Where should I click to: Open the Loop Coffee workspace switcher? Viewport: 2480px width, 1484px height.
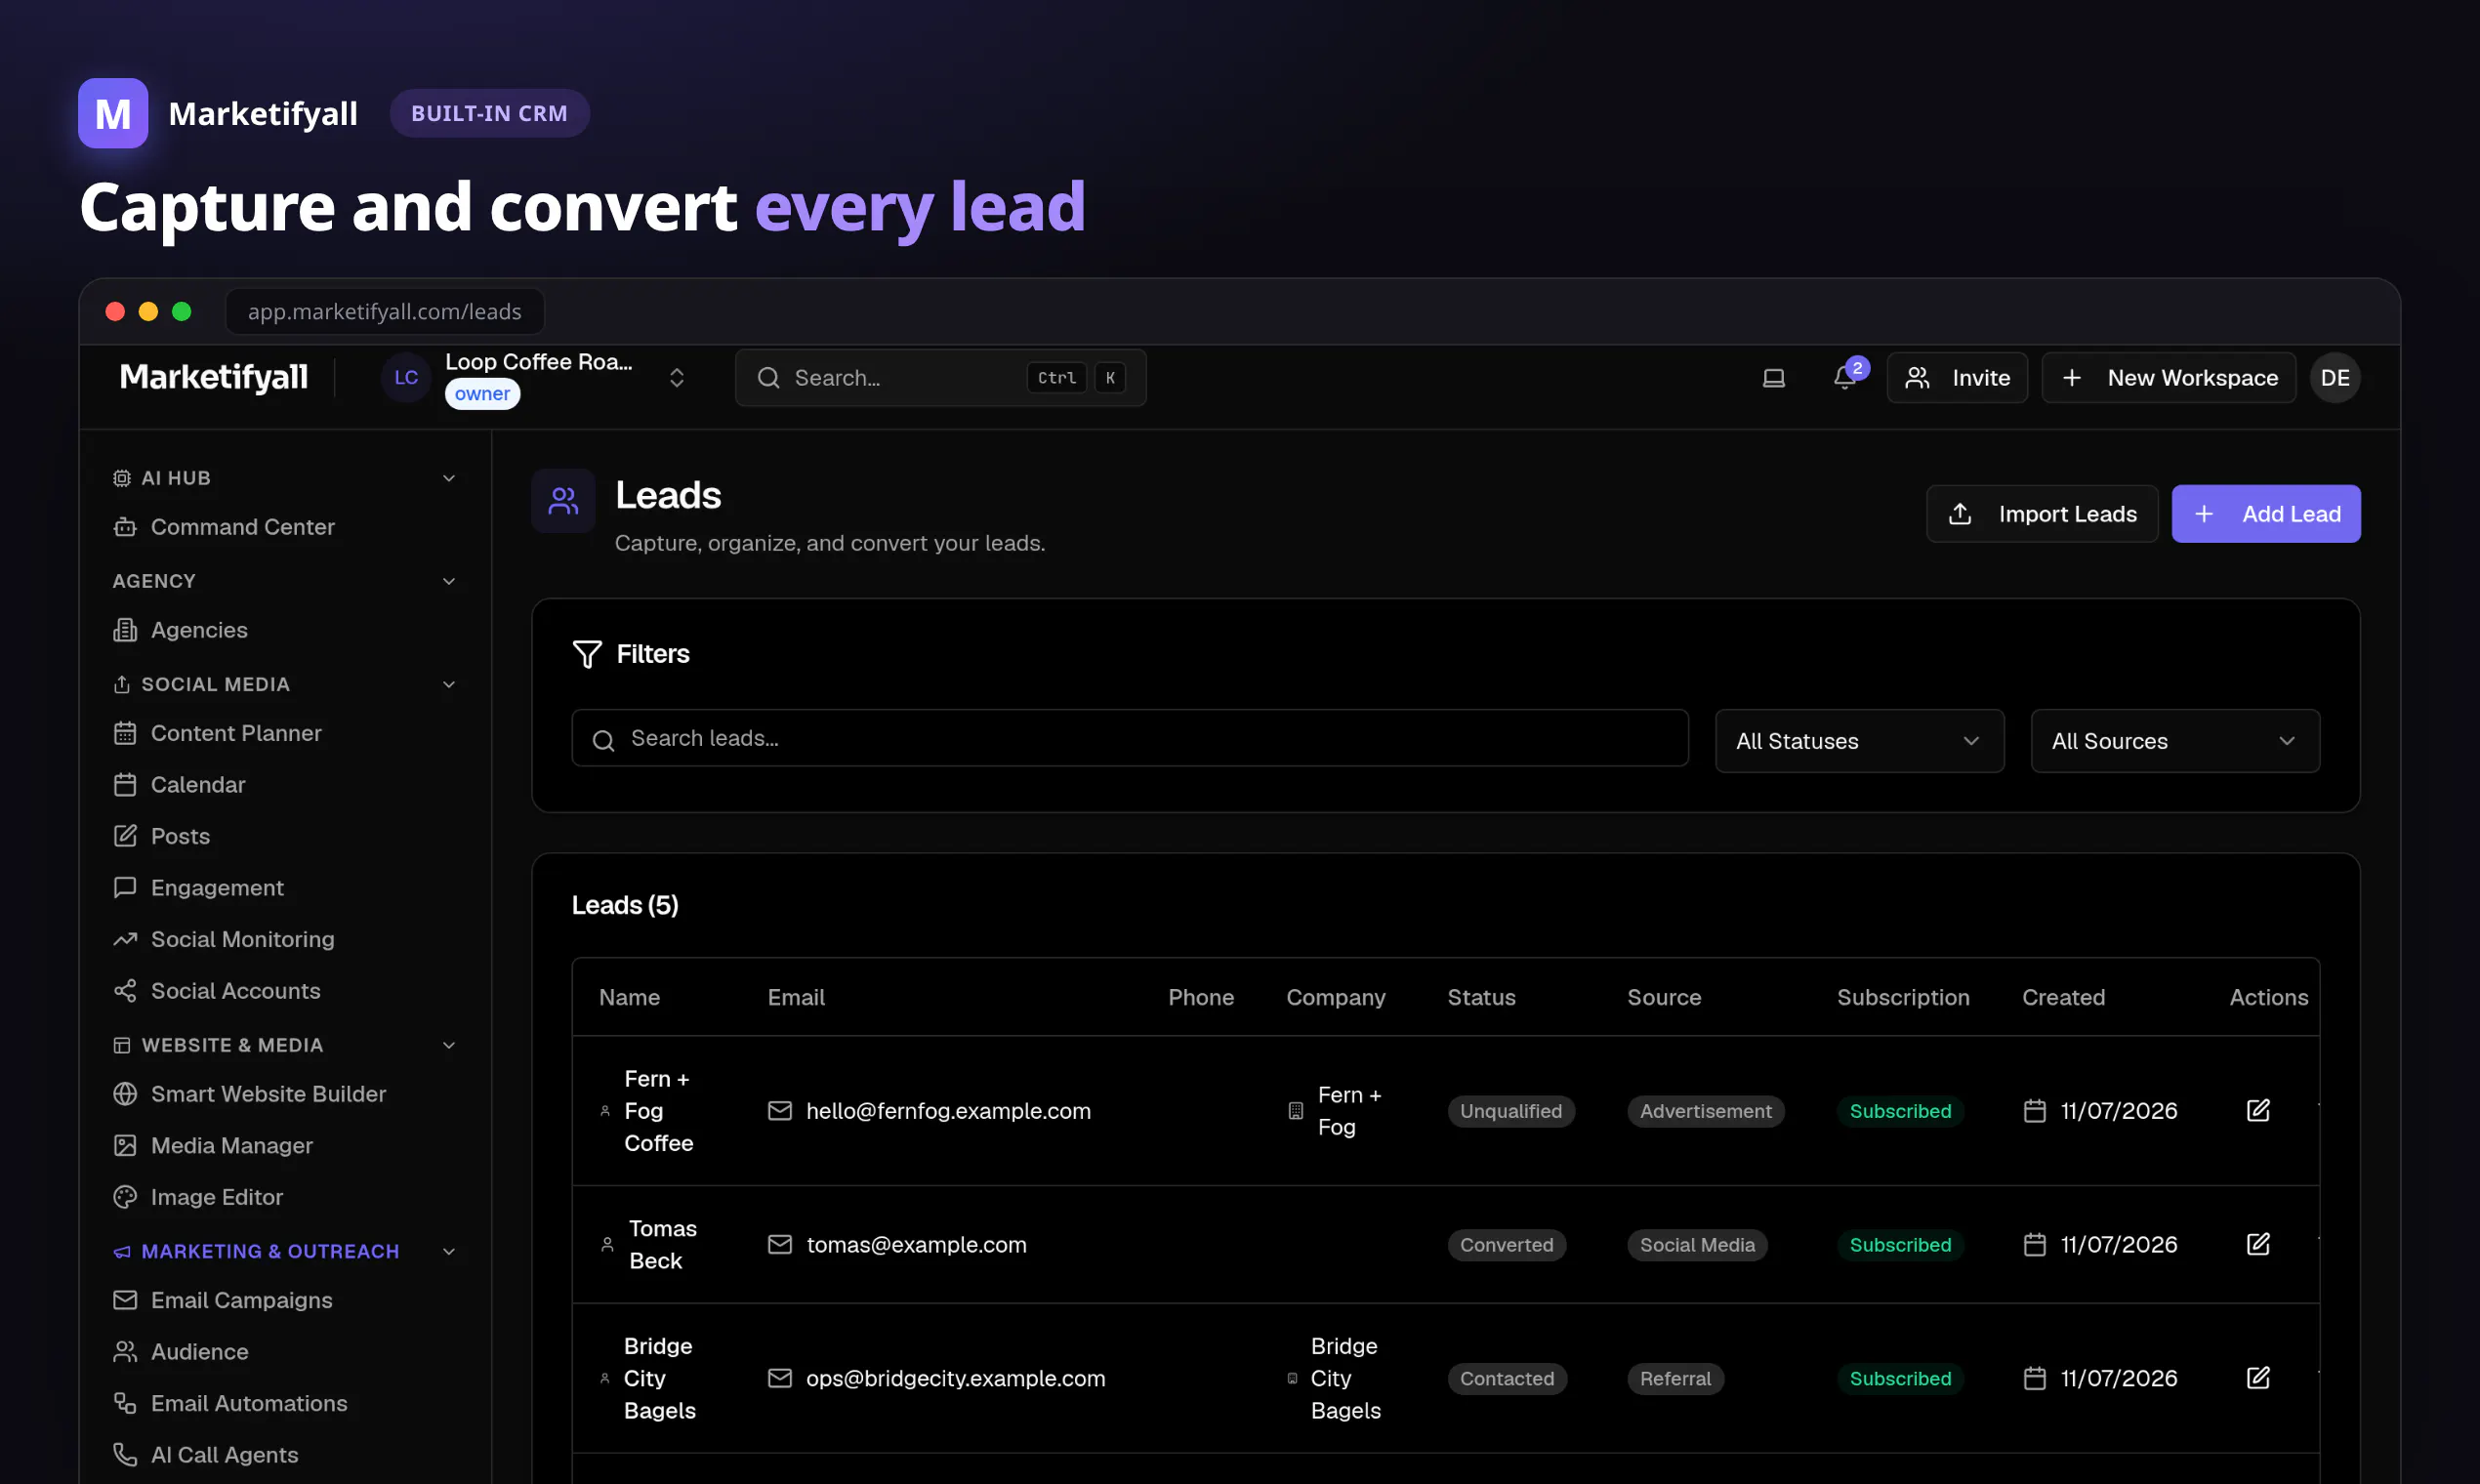pyautogui.click(x=677, y=378)
